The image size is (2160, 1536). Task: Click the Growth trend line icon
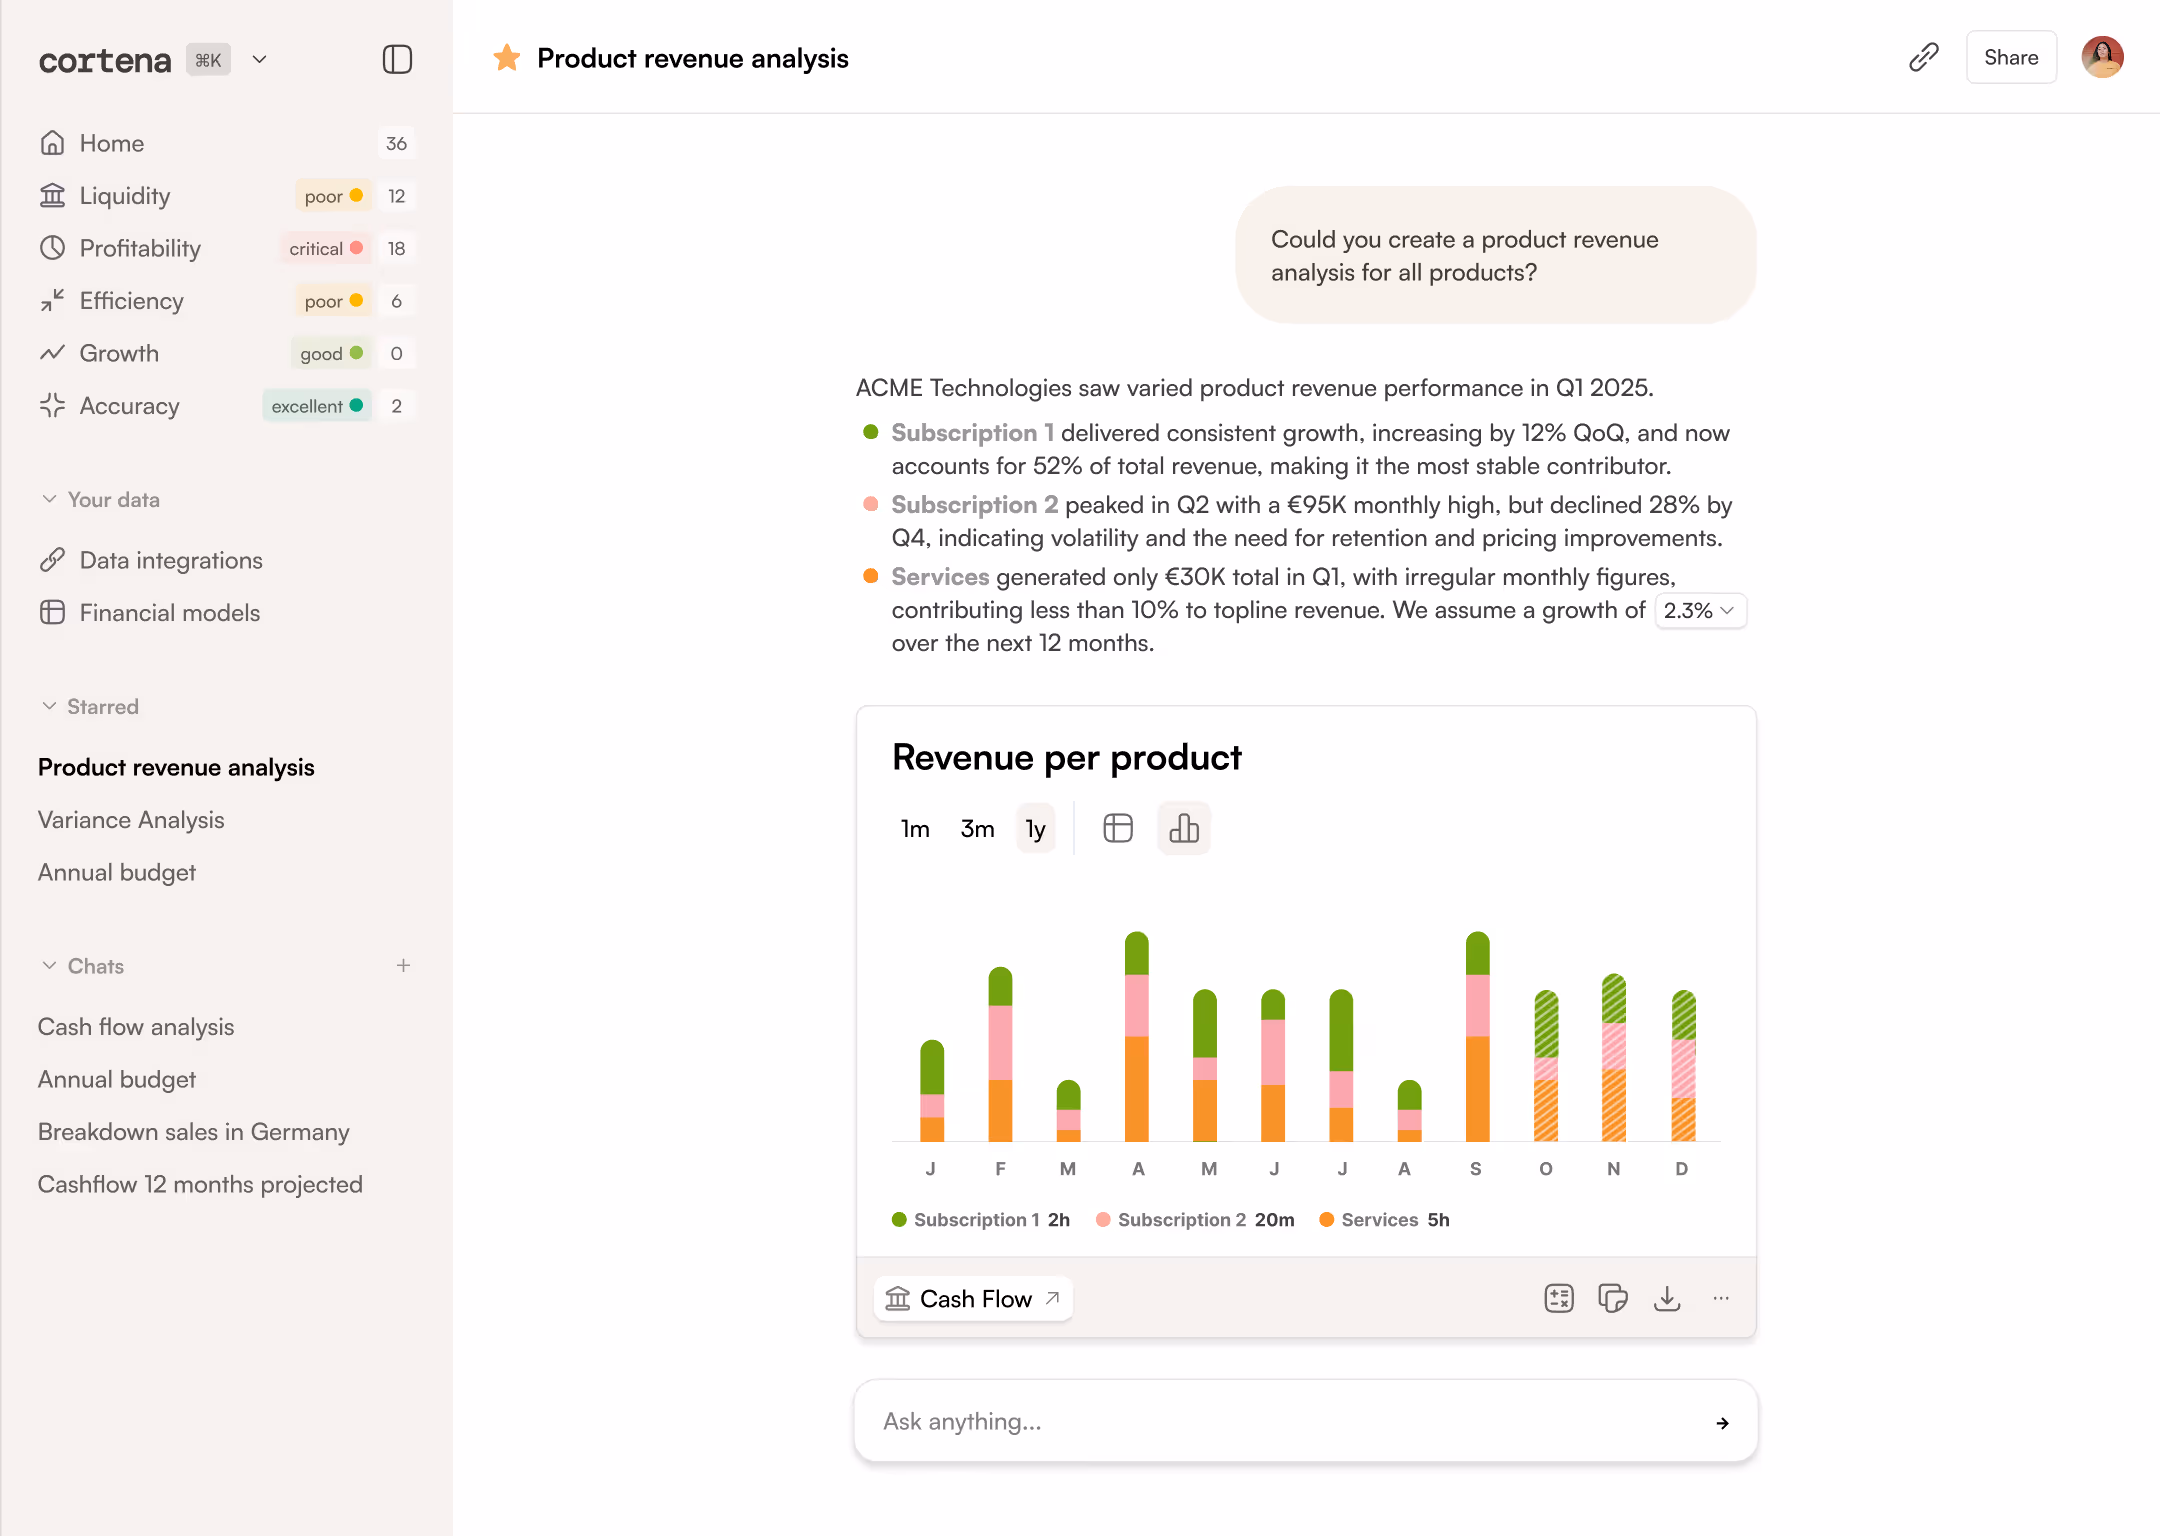tap(52, 353)
